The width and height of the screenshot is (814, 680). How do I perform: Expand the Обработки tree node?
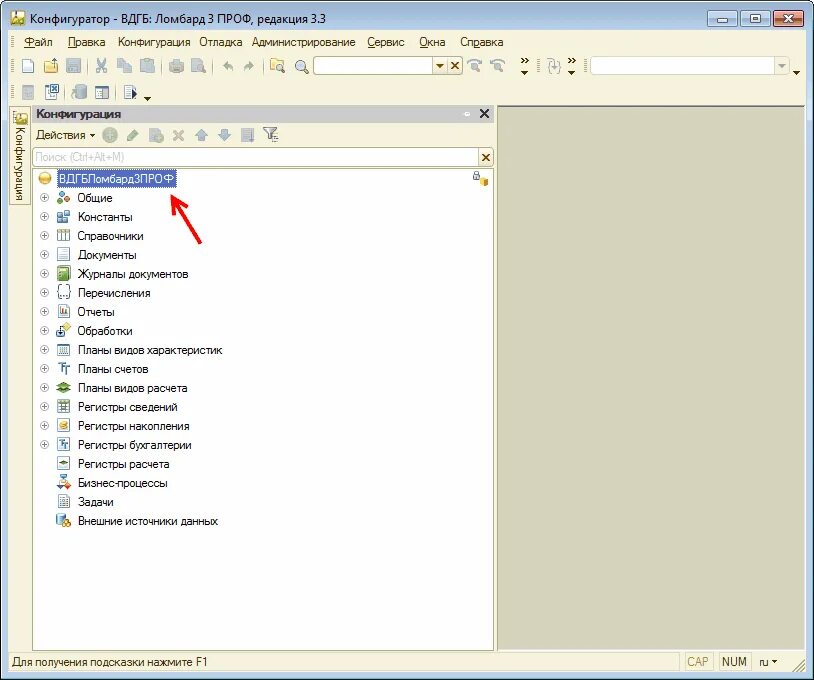click(x=45, y=331)
